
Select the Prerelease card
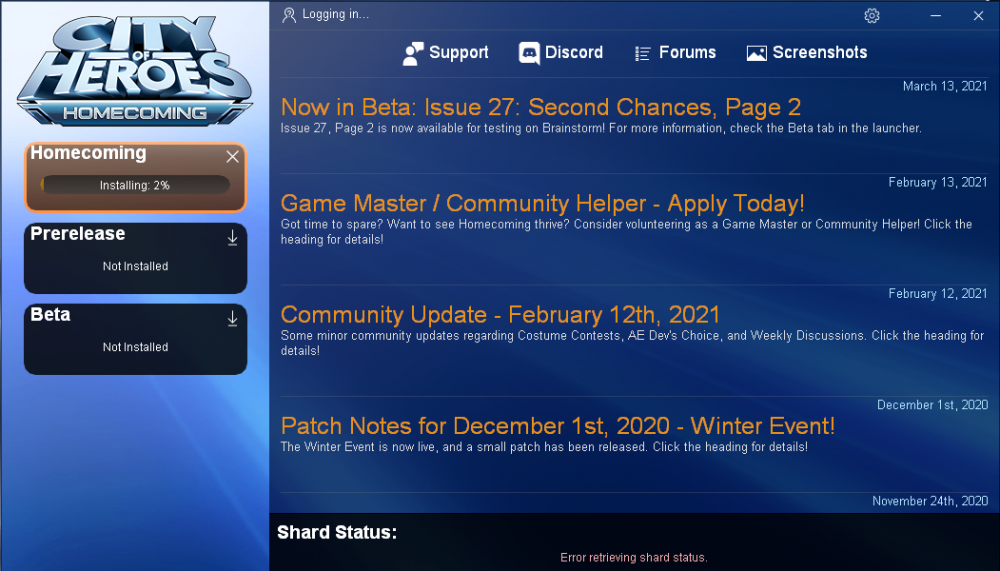pos(135,258)
